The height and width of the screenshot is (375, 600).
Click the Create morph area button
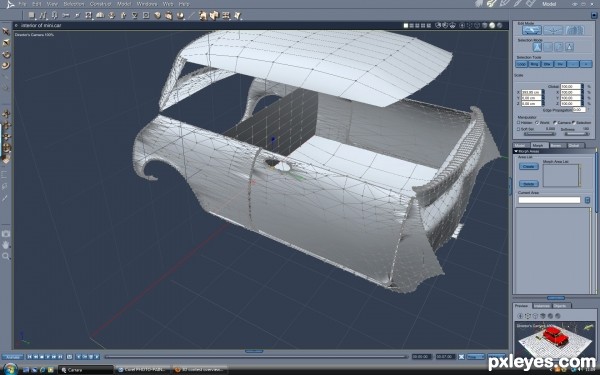pyautogui.click(x=528, y=166)
